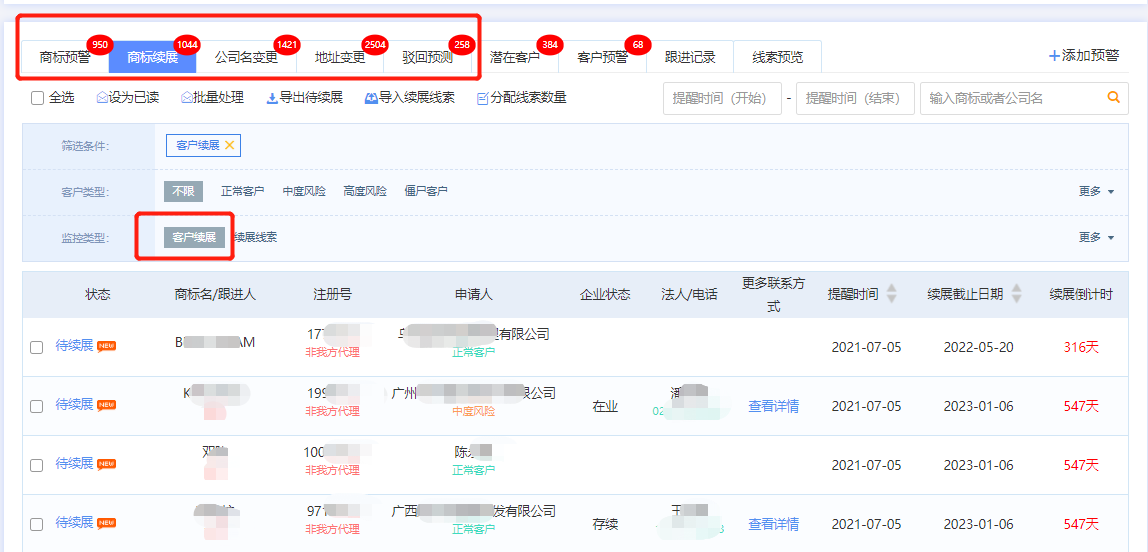1148x552 pixels.
Task: Filter by 中度风险
Action: pos(304,191)
